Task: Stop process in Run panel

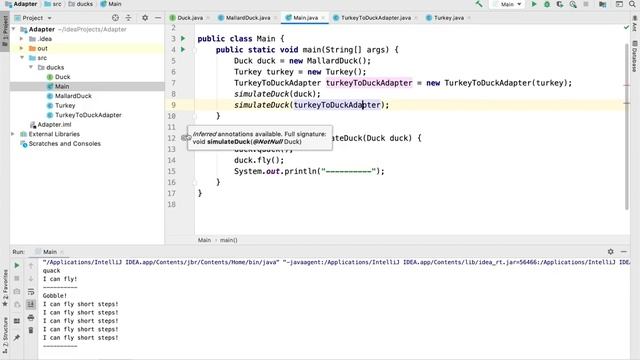Action: [17, 278]
